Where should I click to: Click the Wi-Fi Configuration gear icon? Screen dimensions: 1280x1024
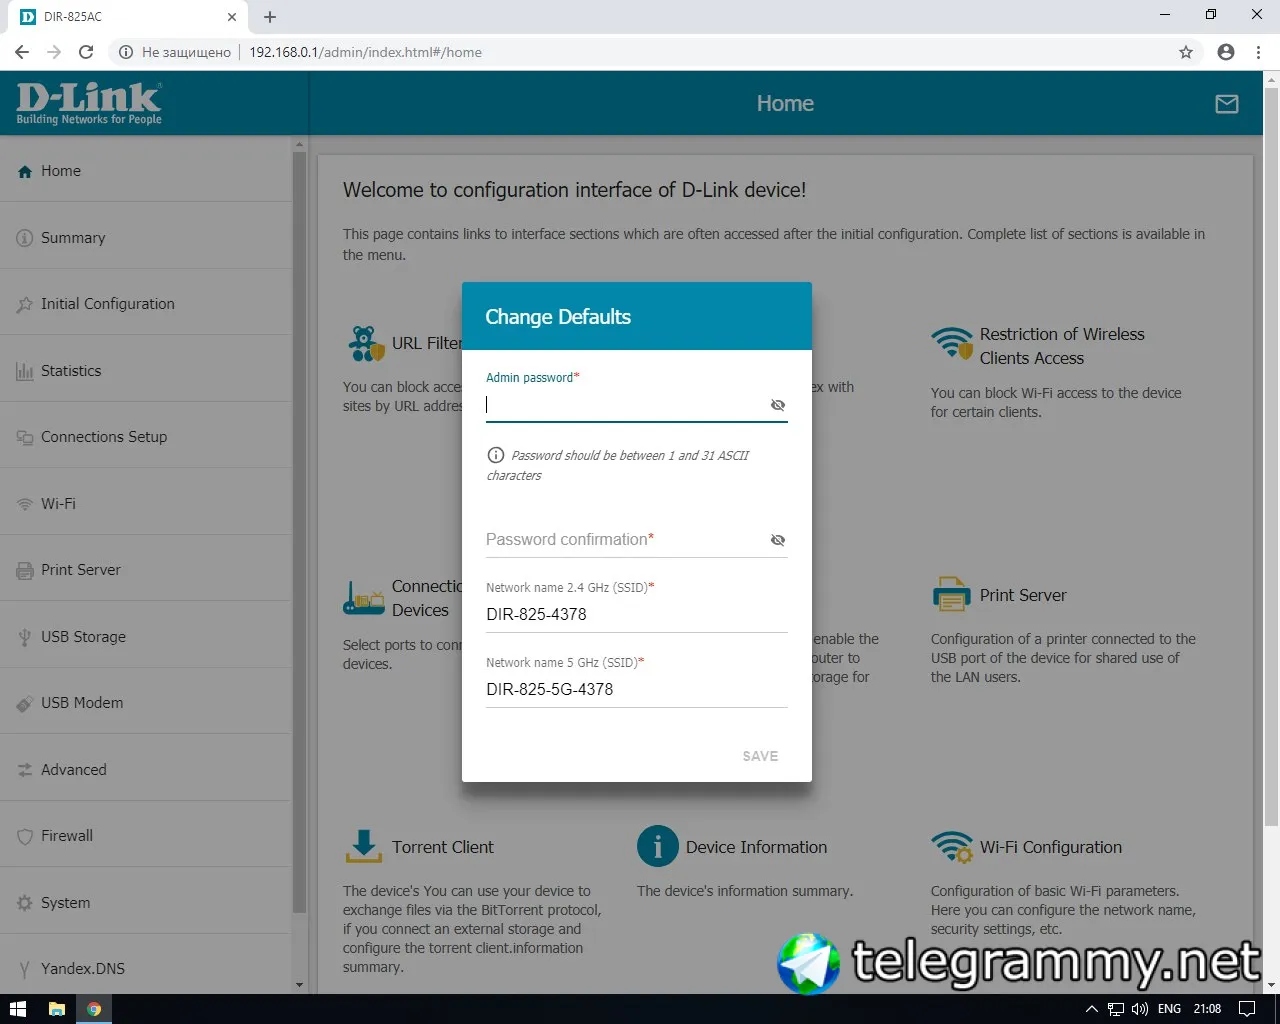pos(951,846)
